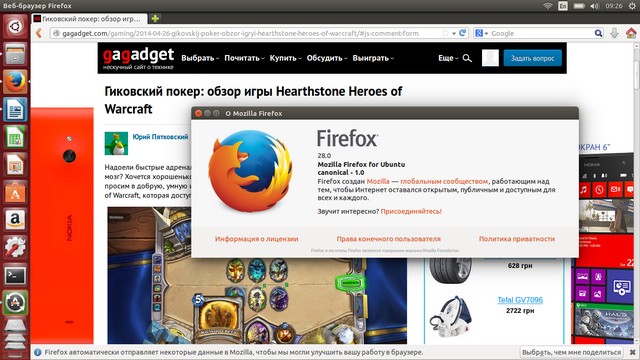640x360 pixels.
Task: Click Выбрать, чем мне поделиться button
Action: point(571,352)
